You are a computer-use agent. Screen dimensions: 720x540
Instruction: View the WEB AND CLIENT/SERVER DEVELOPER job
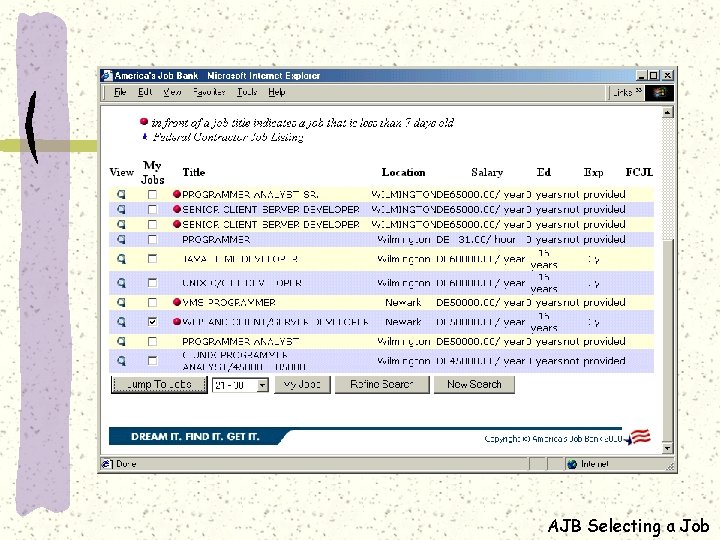[121, 322]
